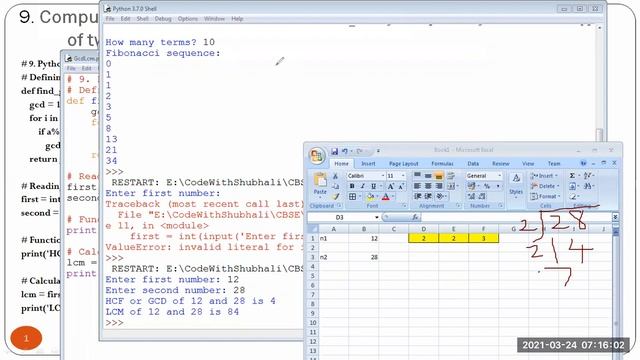Save the workbook from the Quick Access Toolbar
This screenshot has width=640, height=360.
pyautogui.click(x=334, y=151)
